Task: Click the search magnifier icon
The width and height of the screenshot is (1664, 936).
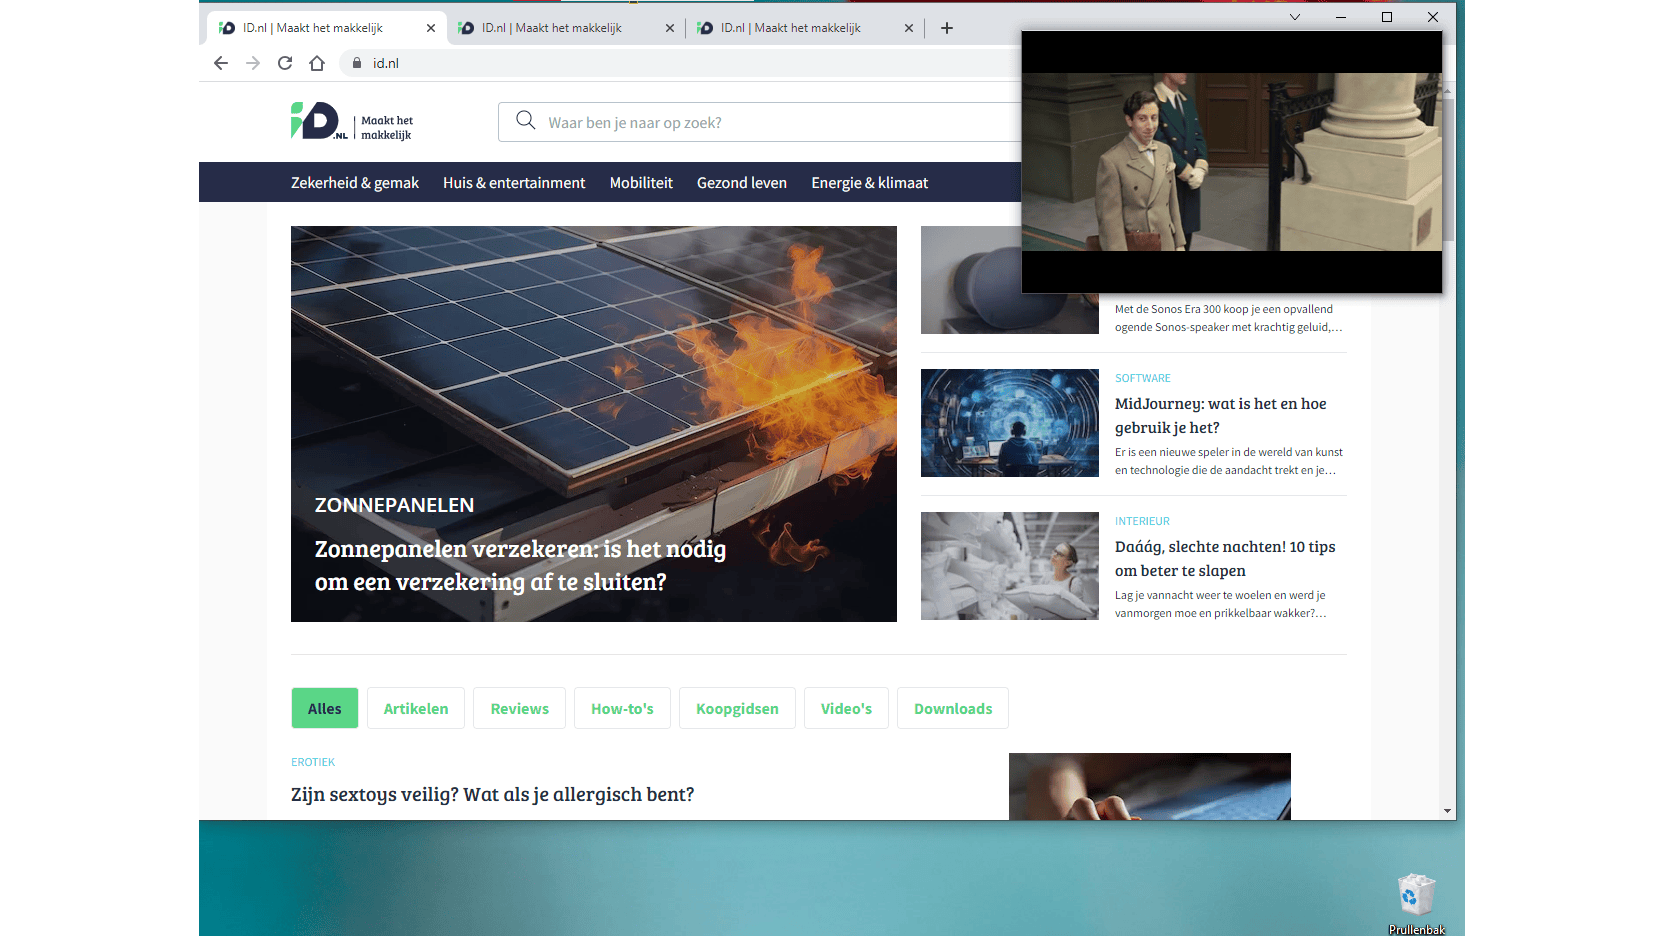Action: (525, 121)
